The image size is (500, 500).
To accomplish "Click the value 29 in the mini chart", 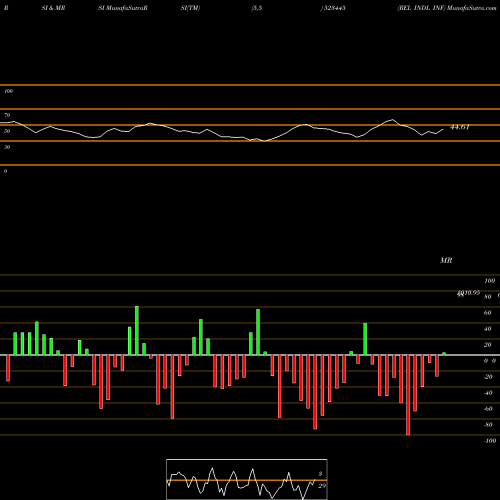I will (322, 486).
